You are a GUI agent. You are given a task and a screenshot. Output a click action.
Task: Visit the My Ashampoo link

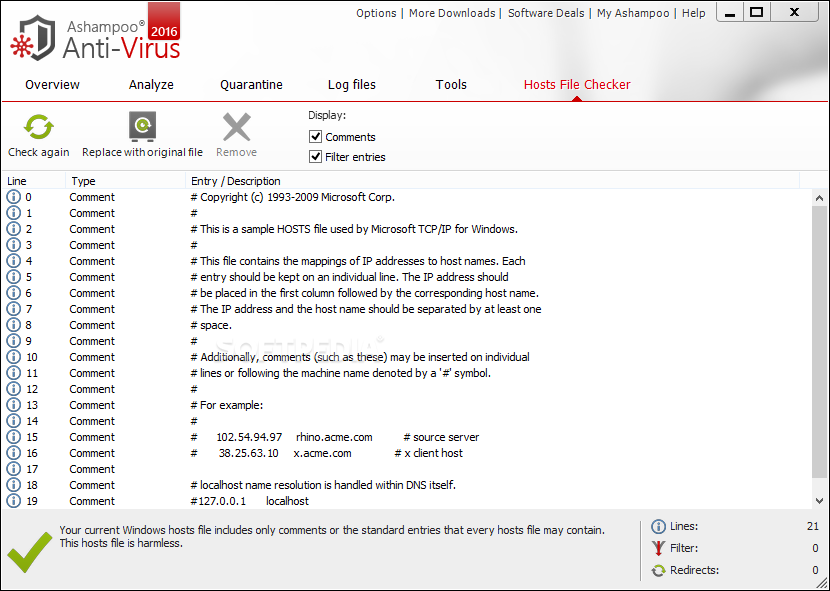(x=633, y=13)
